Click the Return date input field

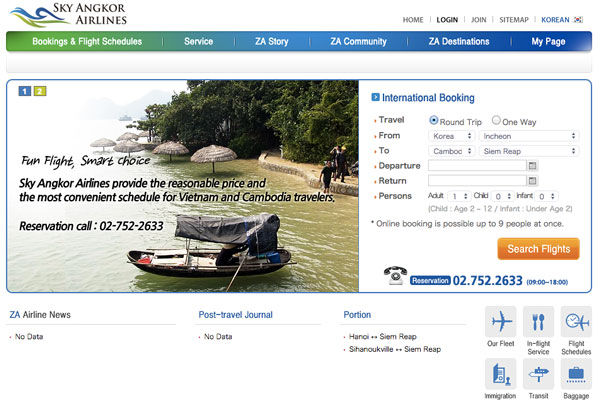[x=477, y=181]
